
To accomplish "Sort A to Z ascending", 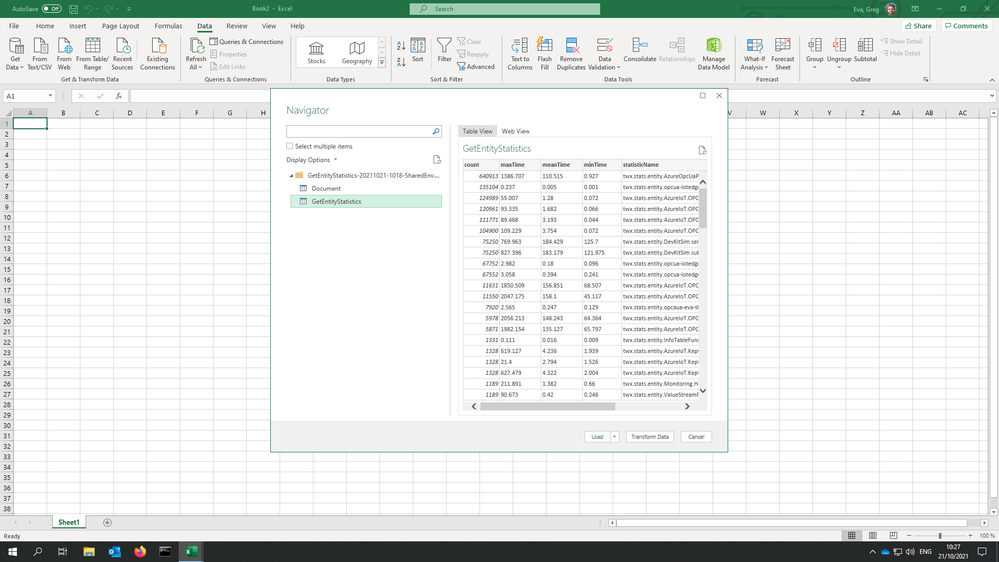I will click(x=401, y=46).
